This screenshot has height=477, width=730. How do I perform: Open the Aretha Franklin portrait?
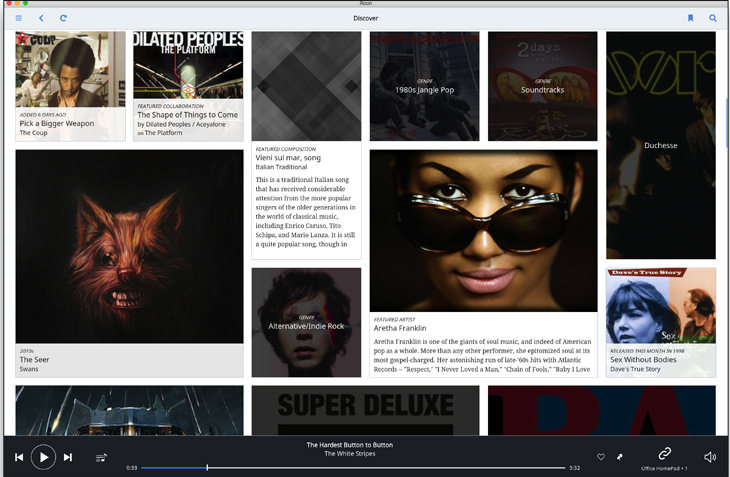pyautogui.click(x=483, y=231)
